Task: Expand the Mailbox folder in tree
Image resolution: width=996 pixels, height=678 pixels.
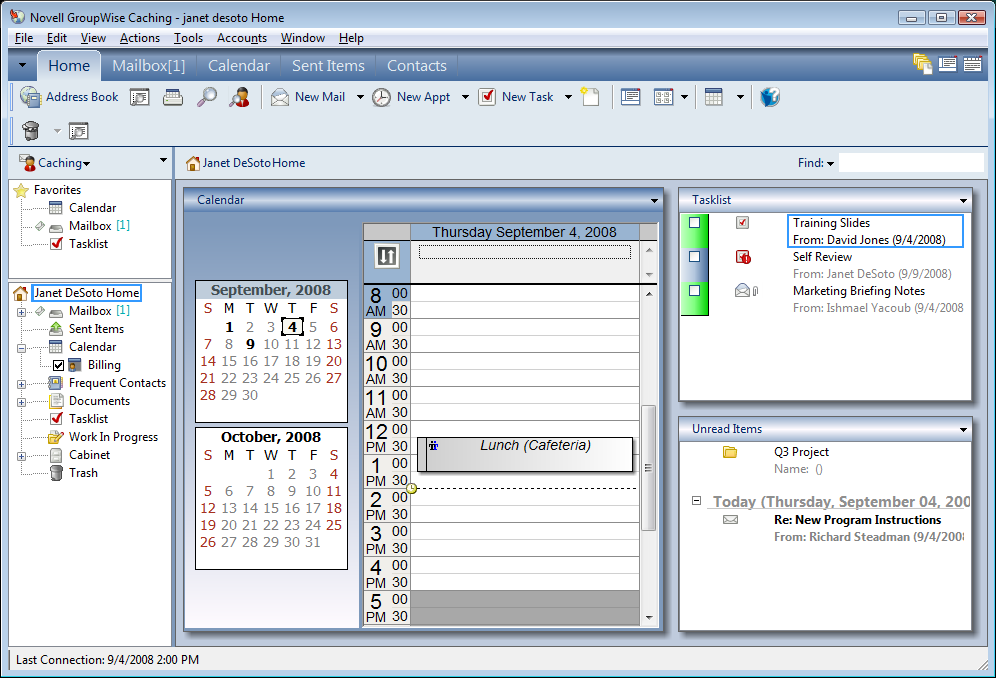Action: point(21,312)
